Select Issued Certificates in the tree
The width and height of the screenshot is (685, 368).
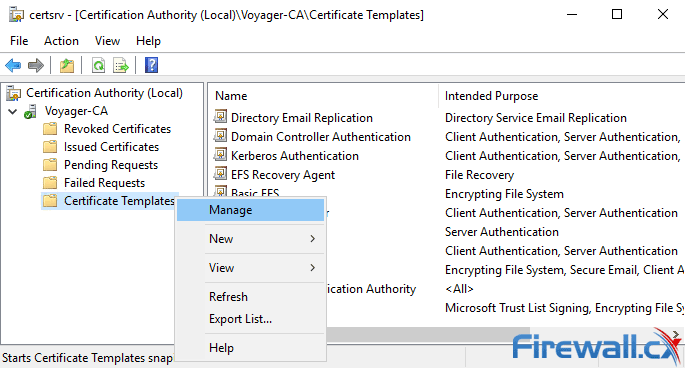pyautogui.click(x=111, y=147)
